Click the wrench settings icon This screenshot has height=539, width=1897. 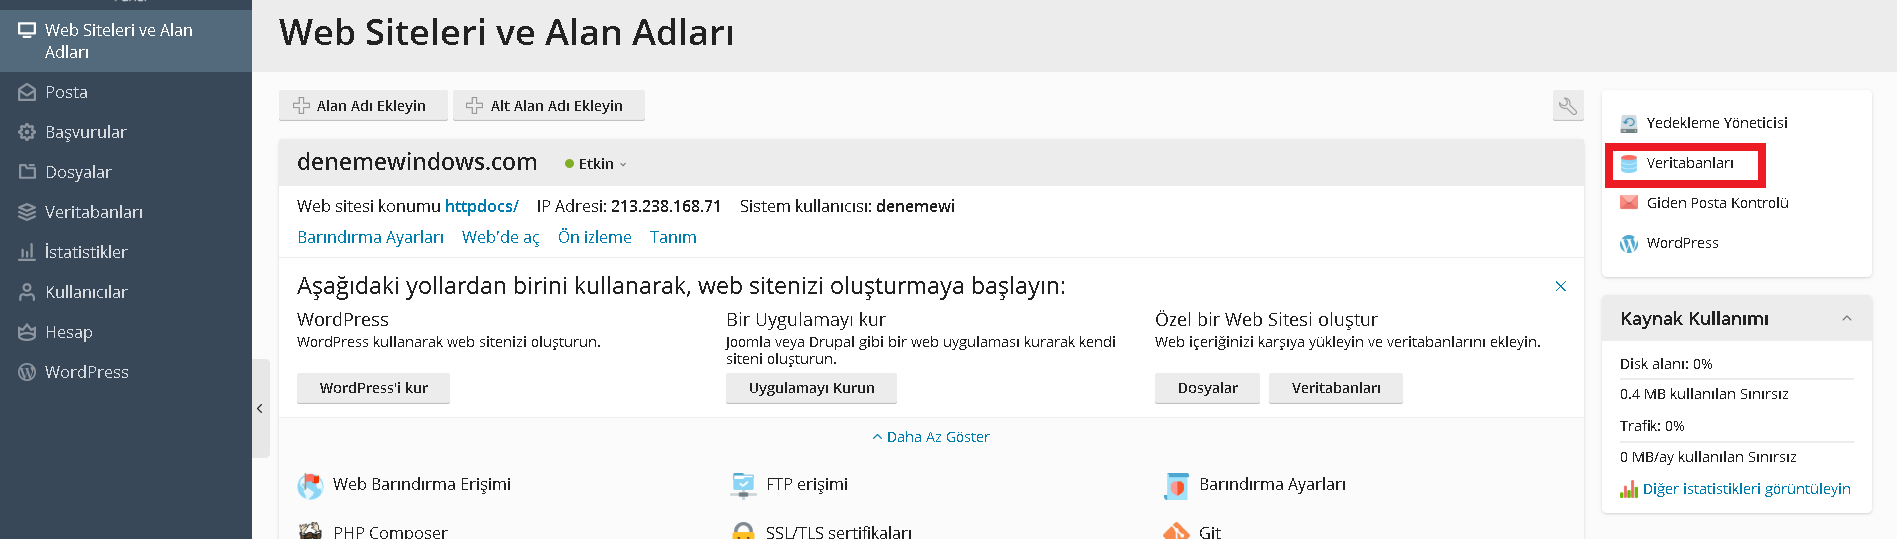1568,105
